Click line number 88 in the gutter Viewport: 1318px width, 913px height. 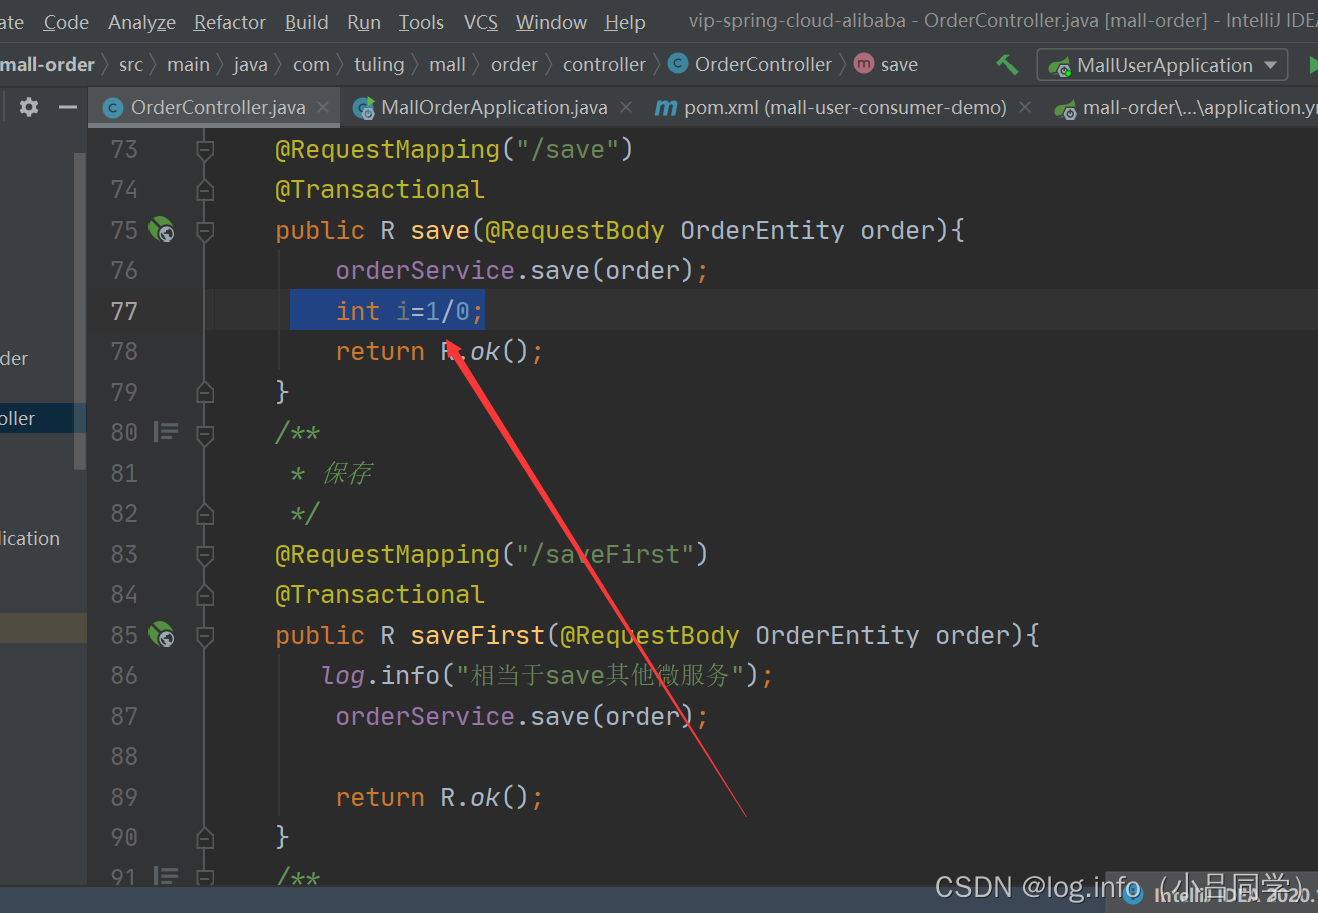coord(124,757)
